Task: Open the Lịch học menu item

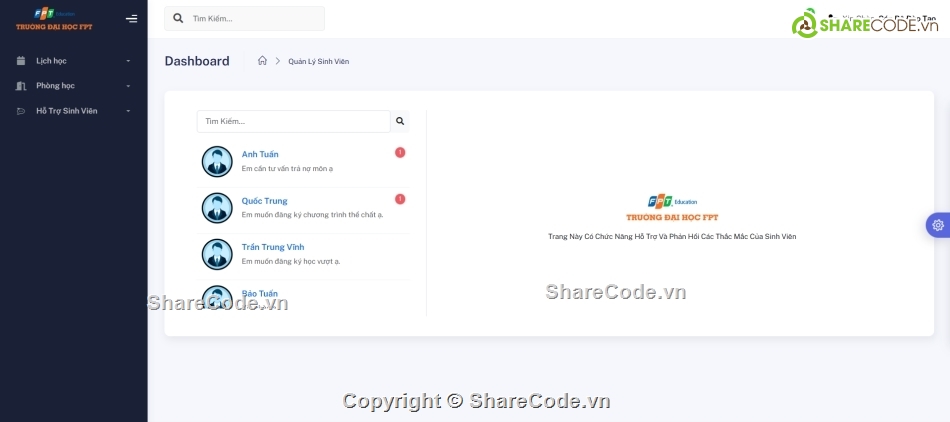Action: [73, 61]
